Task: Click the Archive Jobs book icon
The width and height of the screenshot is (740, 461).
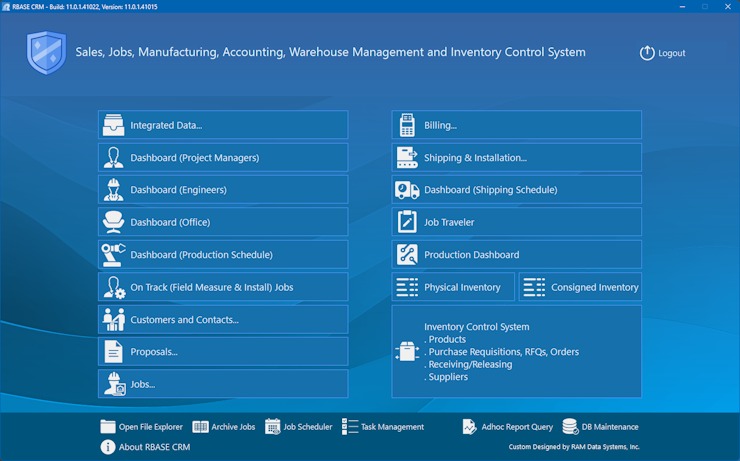Action: (x=200, y=427)
